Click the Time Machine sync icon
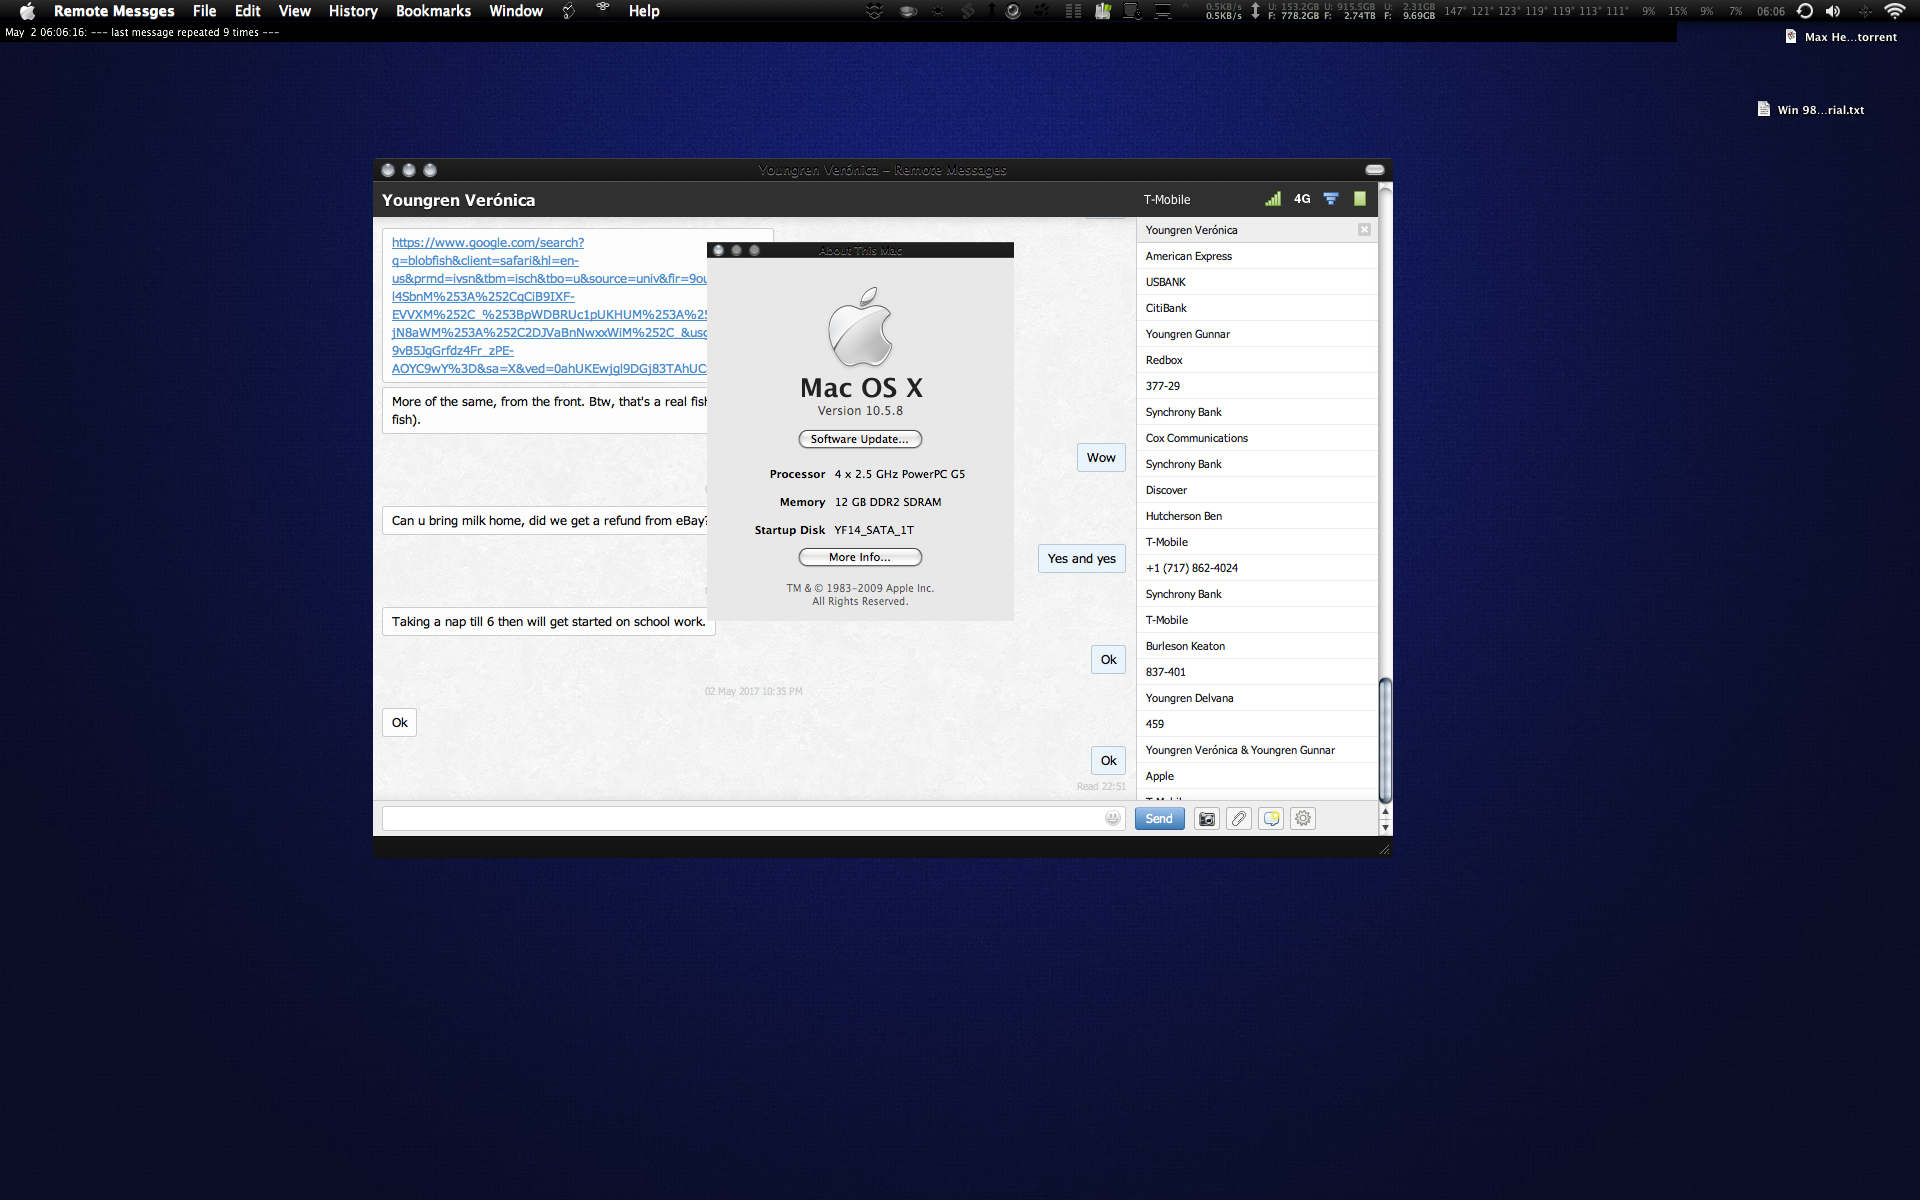The height and width of the screenshot is (1200, 1920). click(1805, 11)
